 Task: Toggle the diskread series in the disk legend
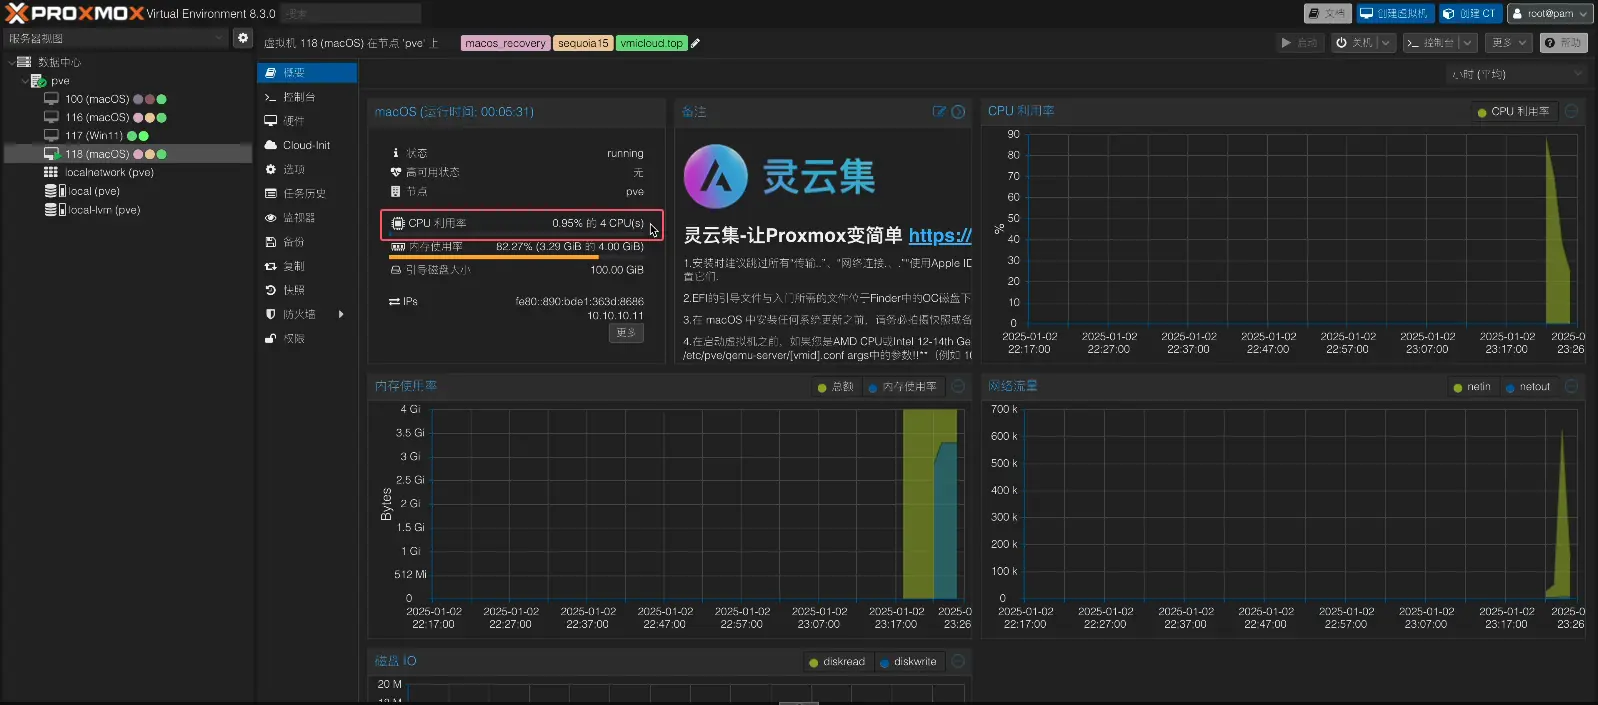(x=837, y=662)
